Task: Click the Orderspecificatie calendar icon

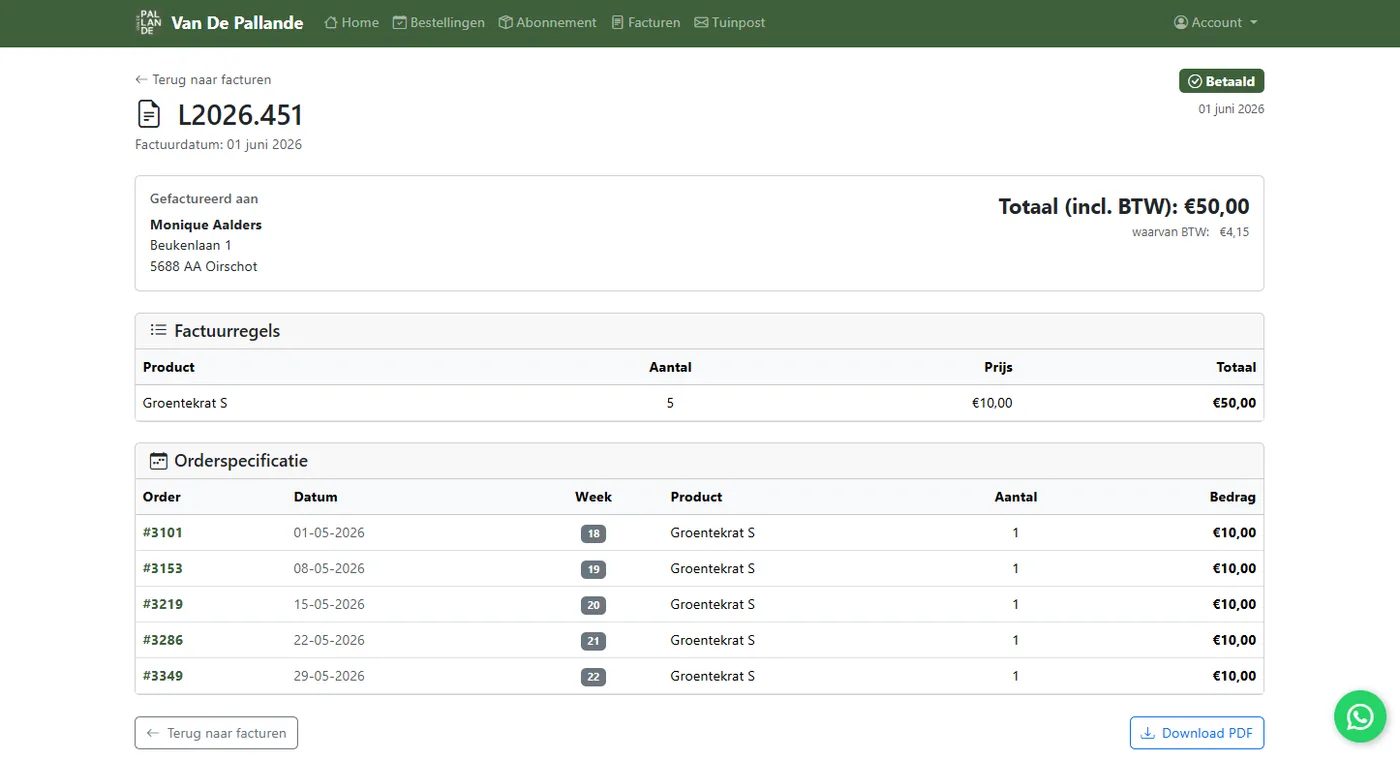Action: coord(158,461)
